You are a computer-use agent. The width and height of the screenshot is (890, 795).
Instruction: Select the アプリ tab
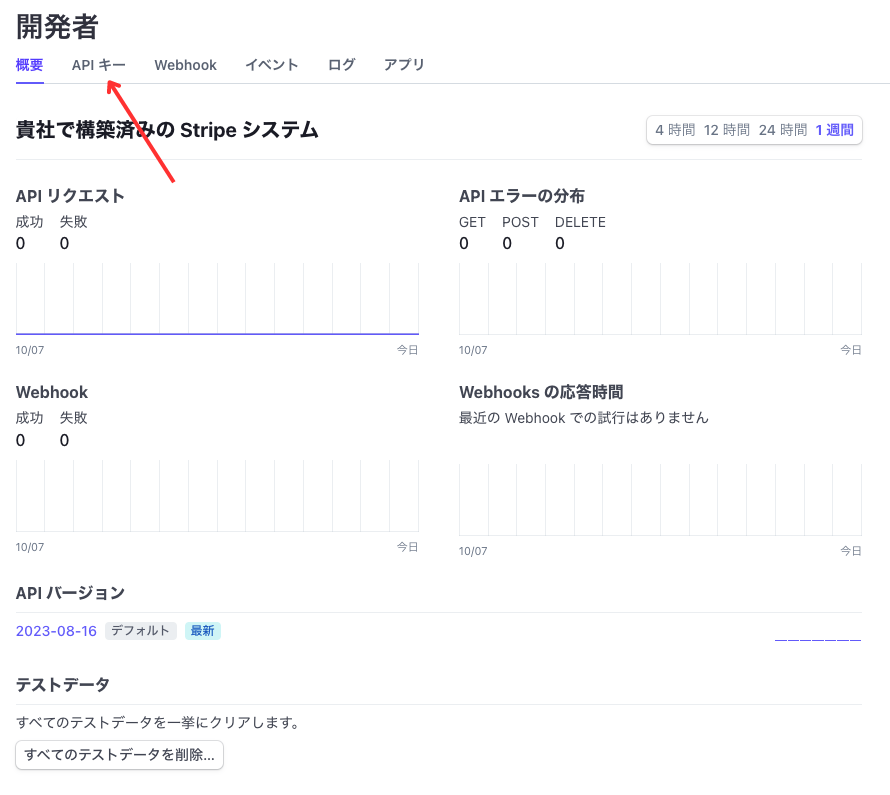pyautogui.click(x=404, y=65)
